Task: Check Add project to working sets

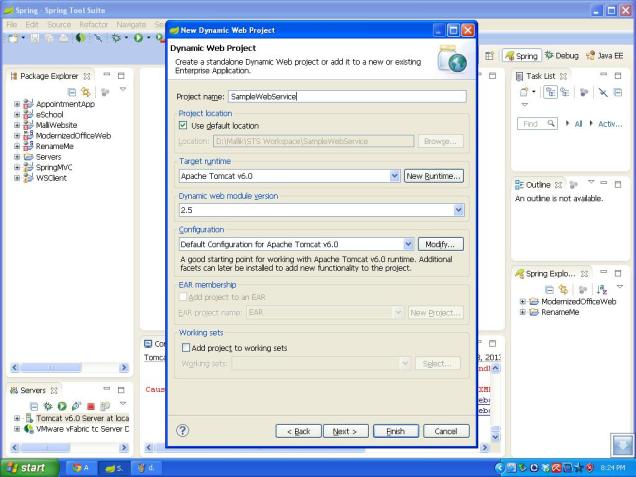Action: pos(186,348)
